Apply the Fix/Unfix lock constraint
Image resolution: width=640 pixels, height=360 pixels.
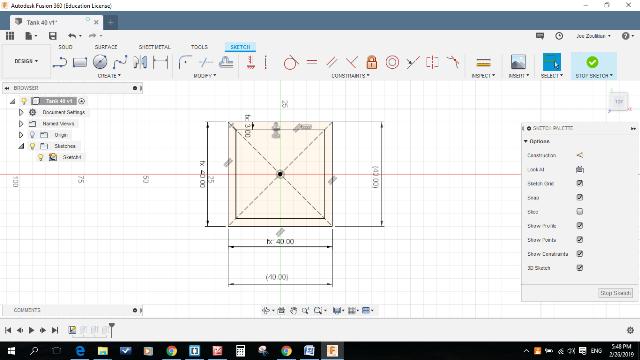tap(371, 62)
